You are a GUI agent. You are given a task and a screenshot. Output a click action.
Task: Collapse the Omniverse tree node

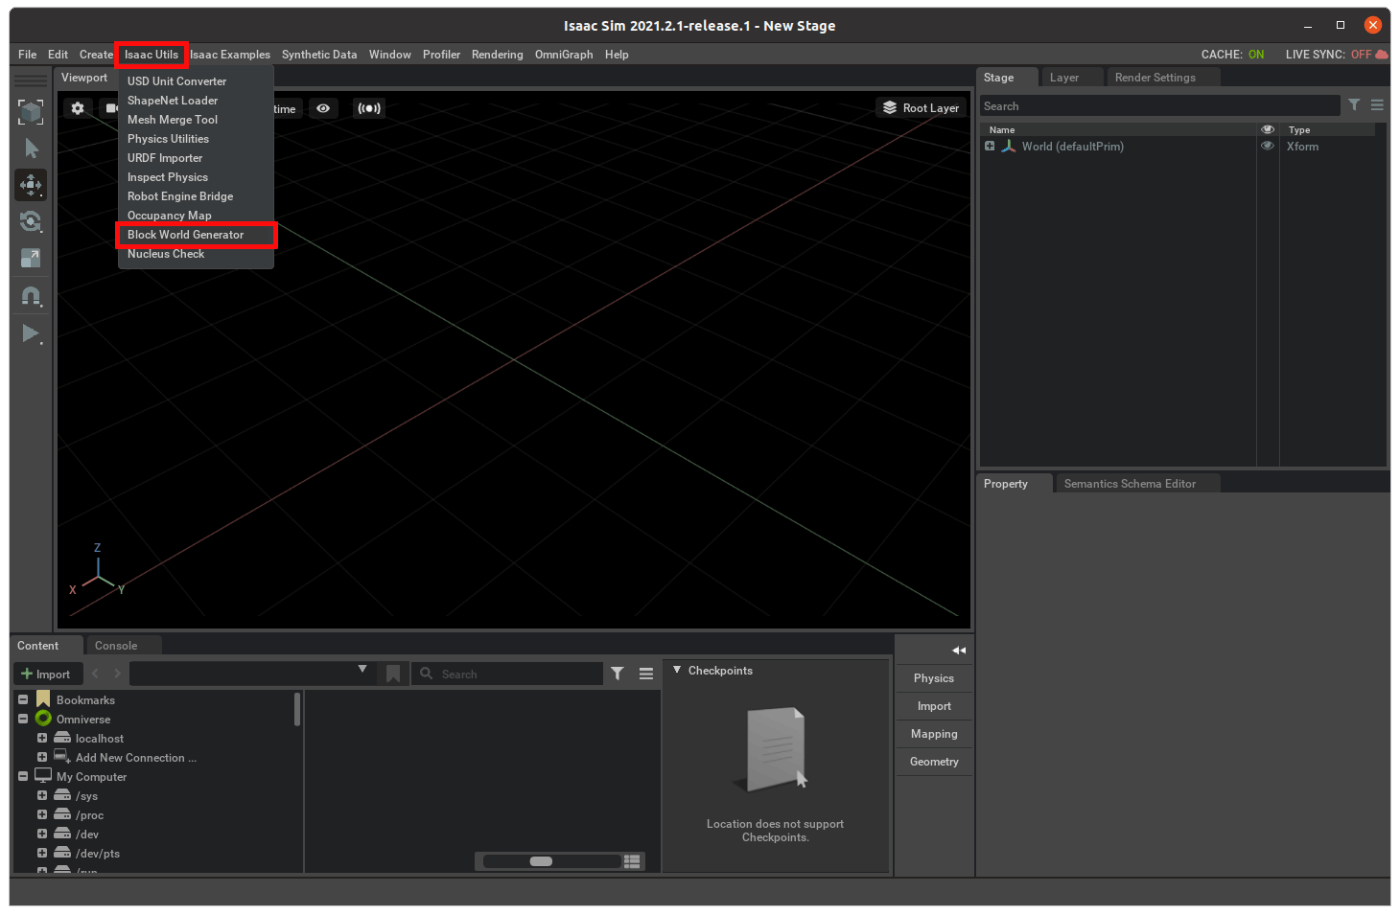coord(23,719)
